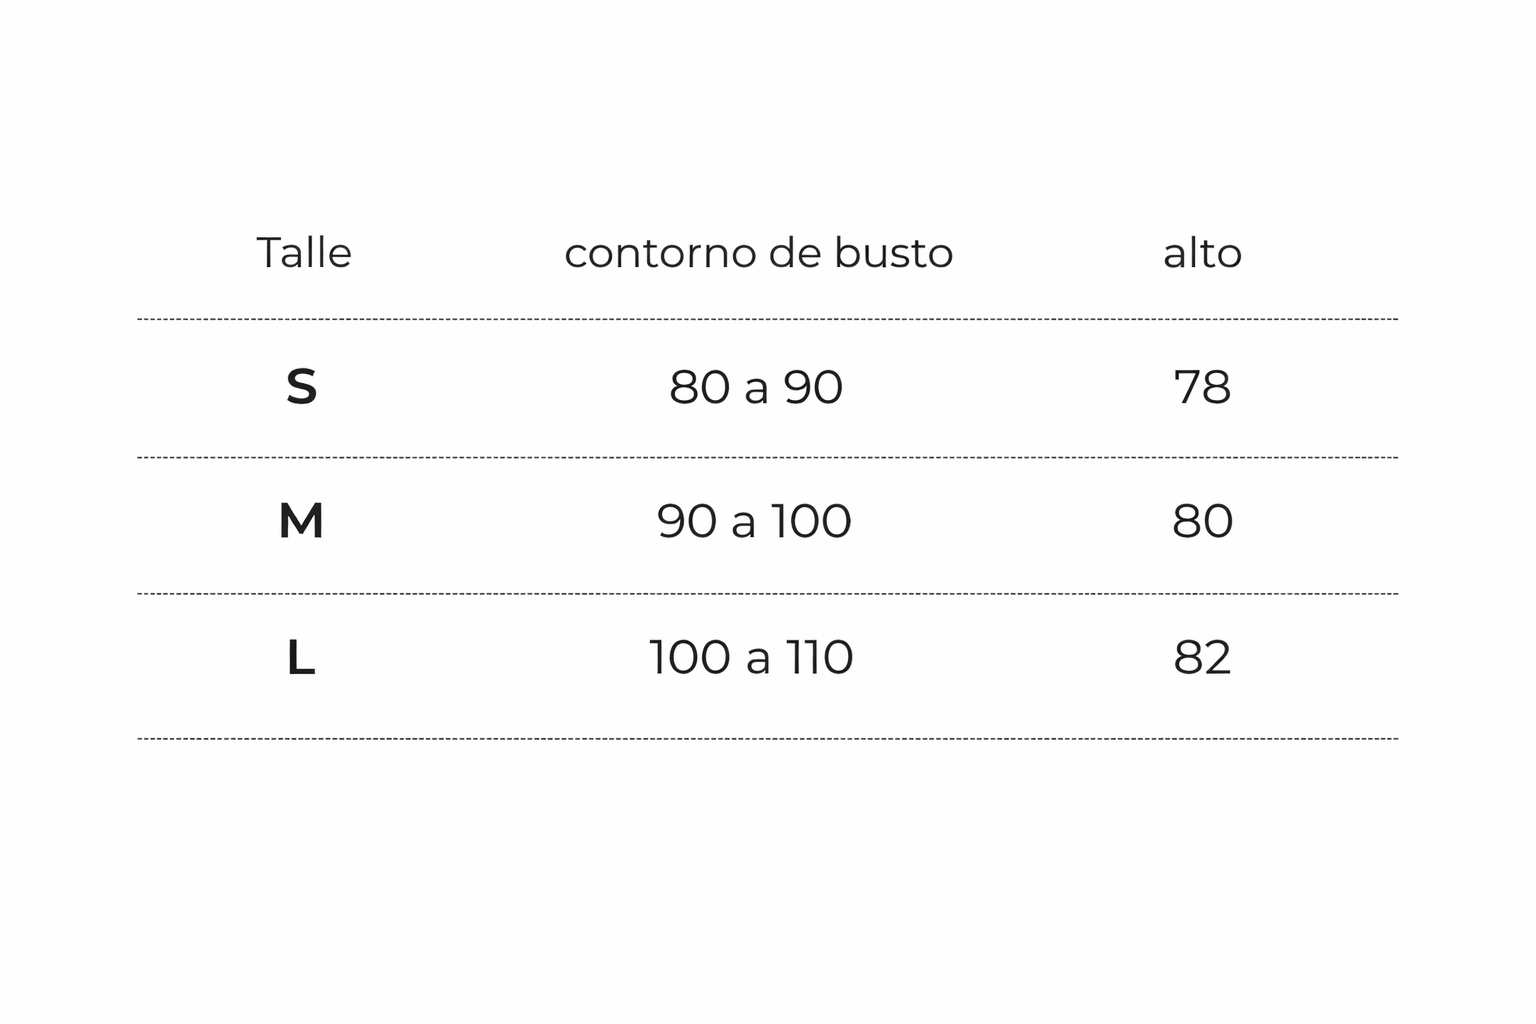Click the Talle column header
The height and width of the screenshot is (1024, 1536).
(x=304, y=253)
